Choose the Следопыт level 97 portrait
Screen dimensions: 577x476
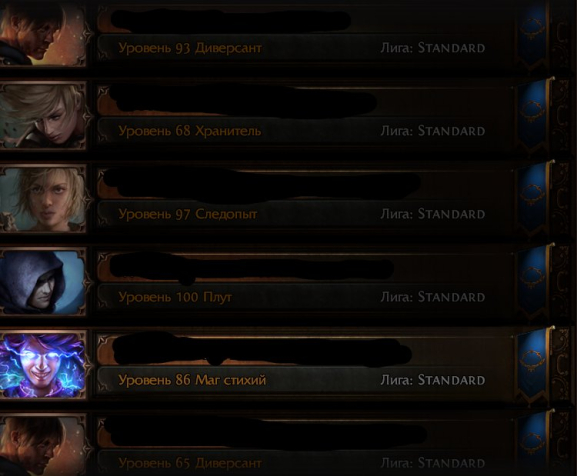point(42,198)
